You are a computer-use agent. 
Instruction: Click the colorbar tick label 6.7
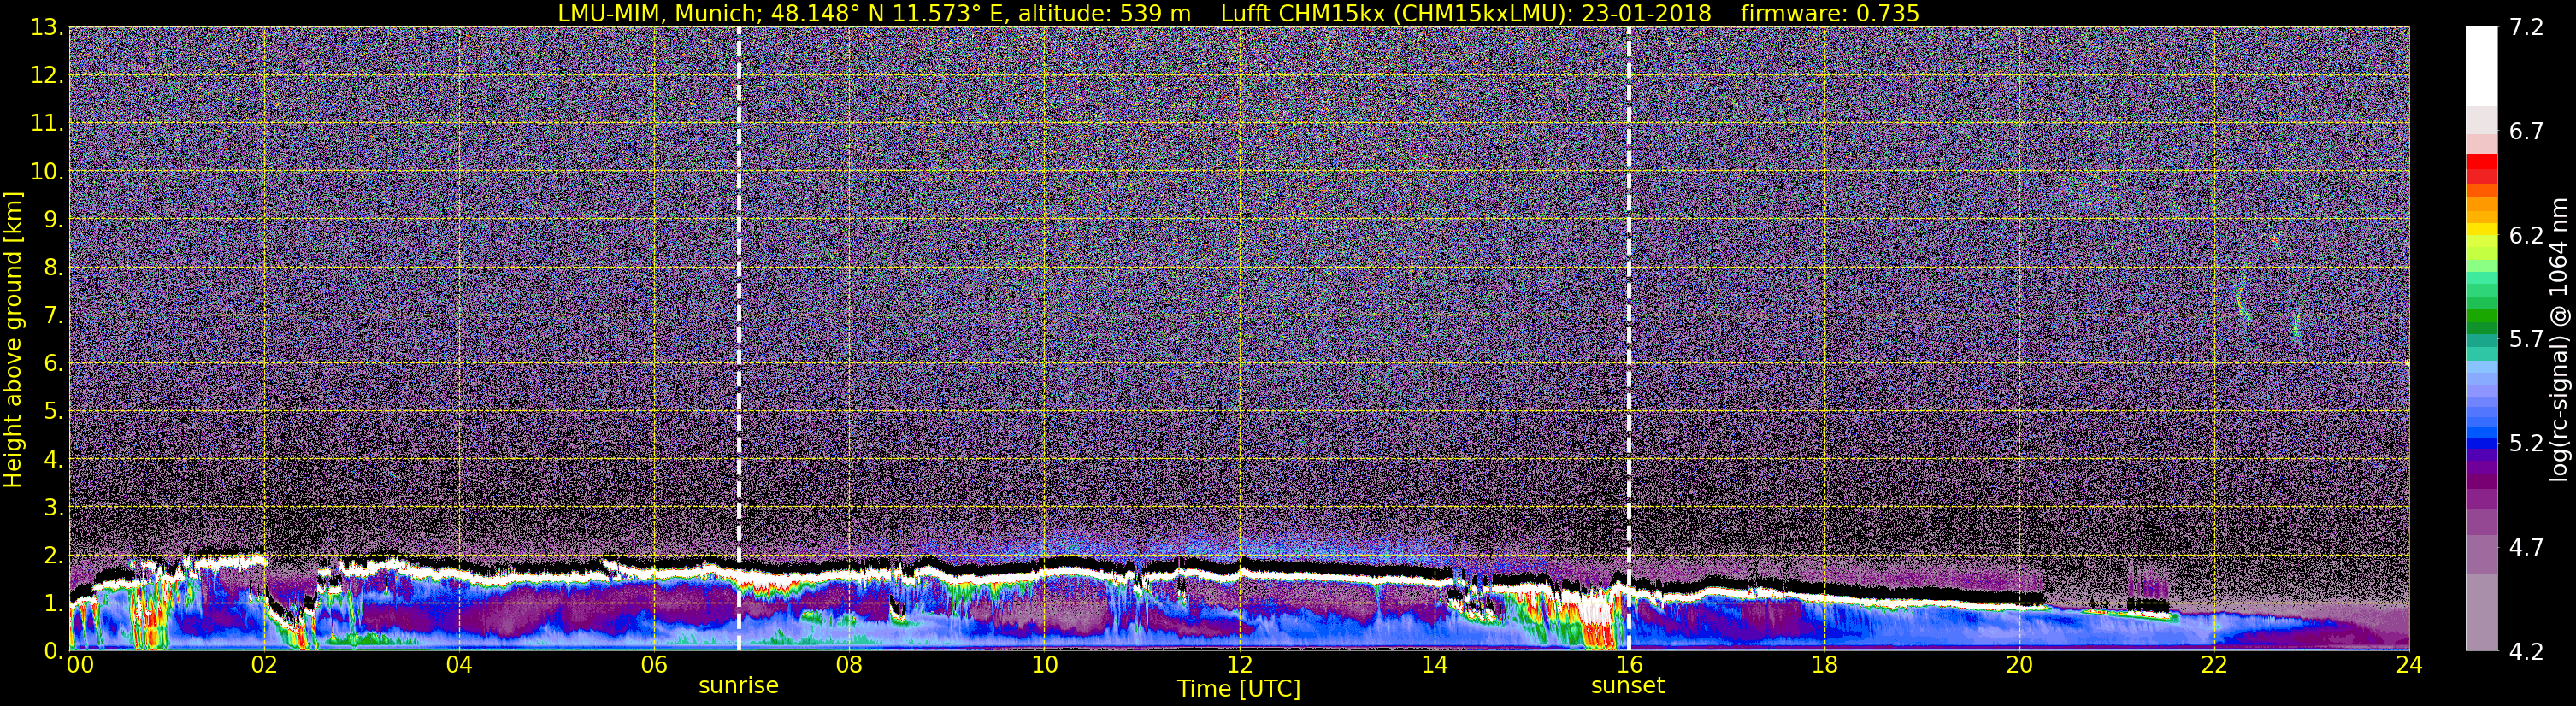tap(2526, 132)
